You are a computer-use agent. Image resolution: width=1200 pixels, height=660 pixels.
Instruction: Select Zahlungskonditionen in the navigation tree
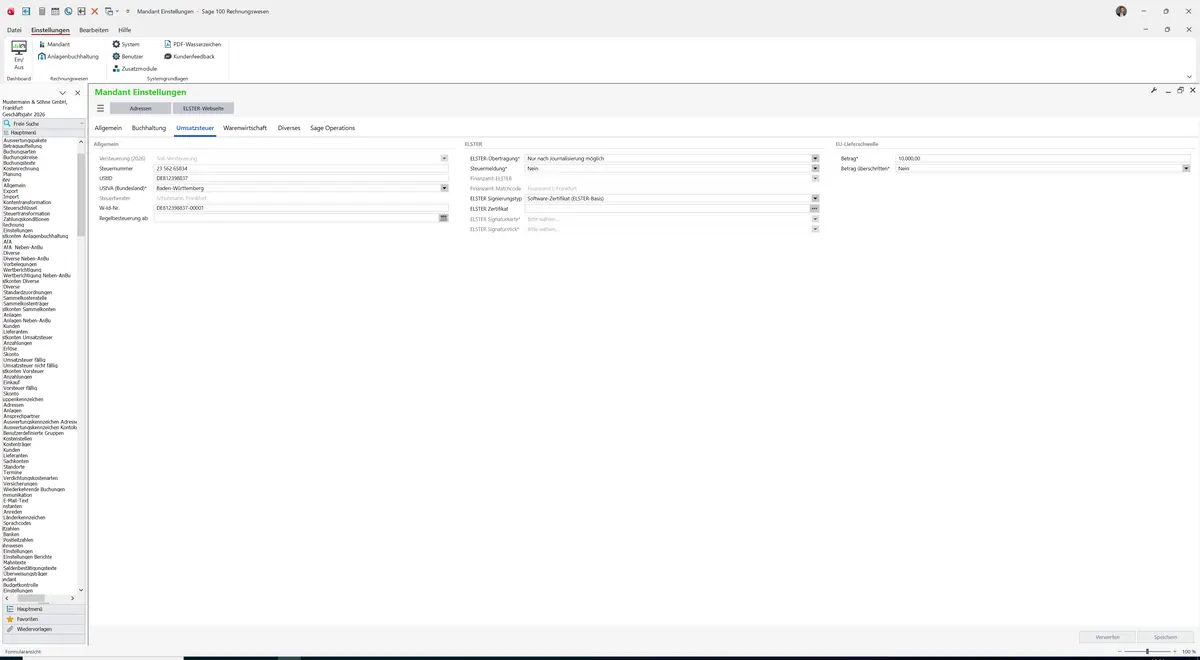click(x=24, y=219)
